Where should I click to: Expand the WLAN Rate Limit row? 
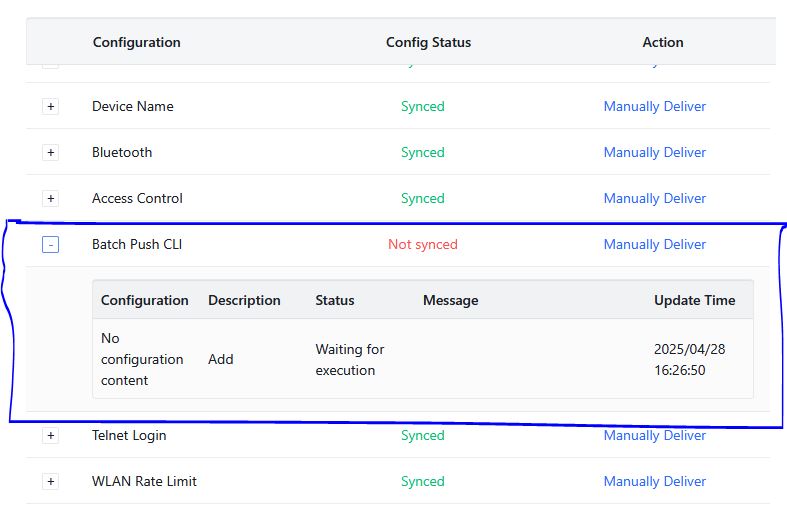point(50,482)
